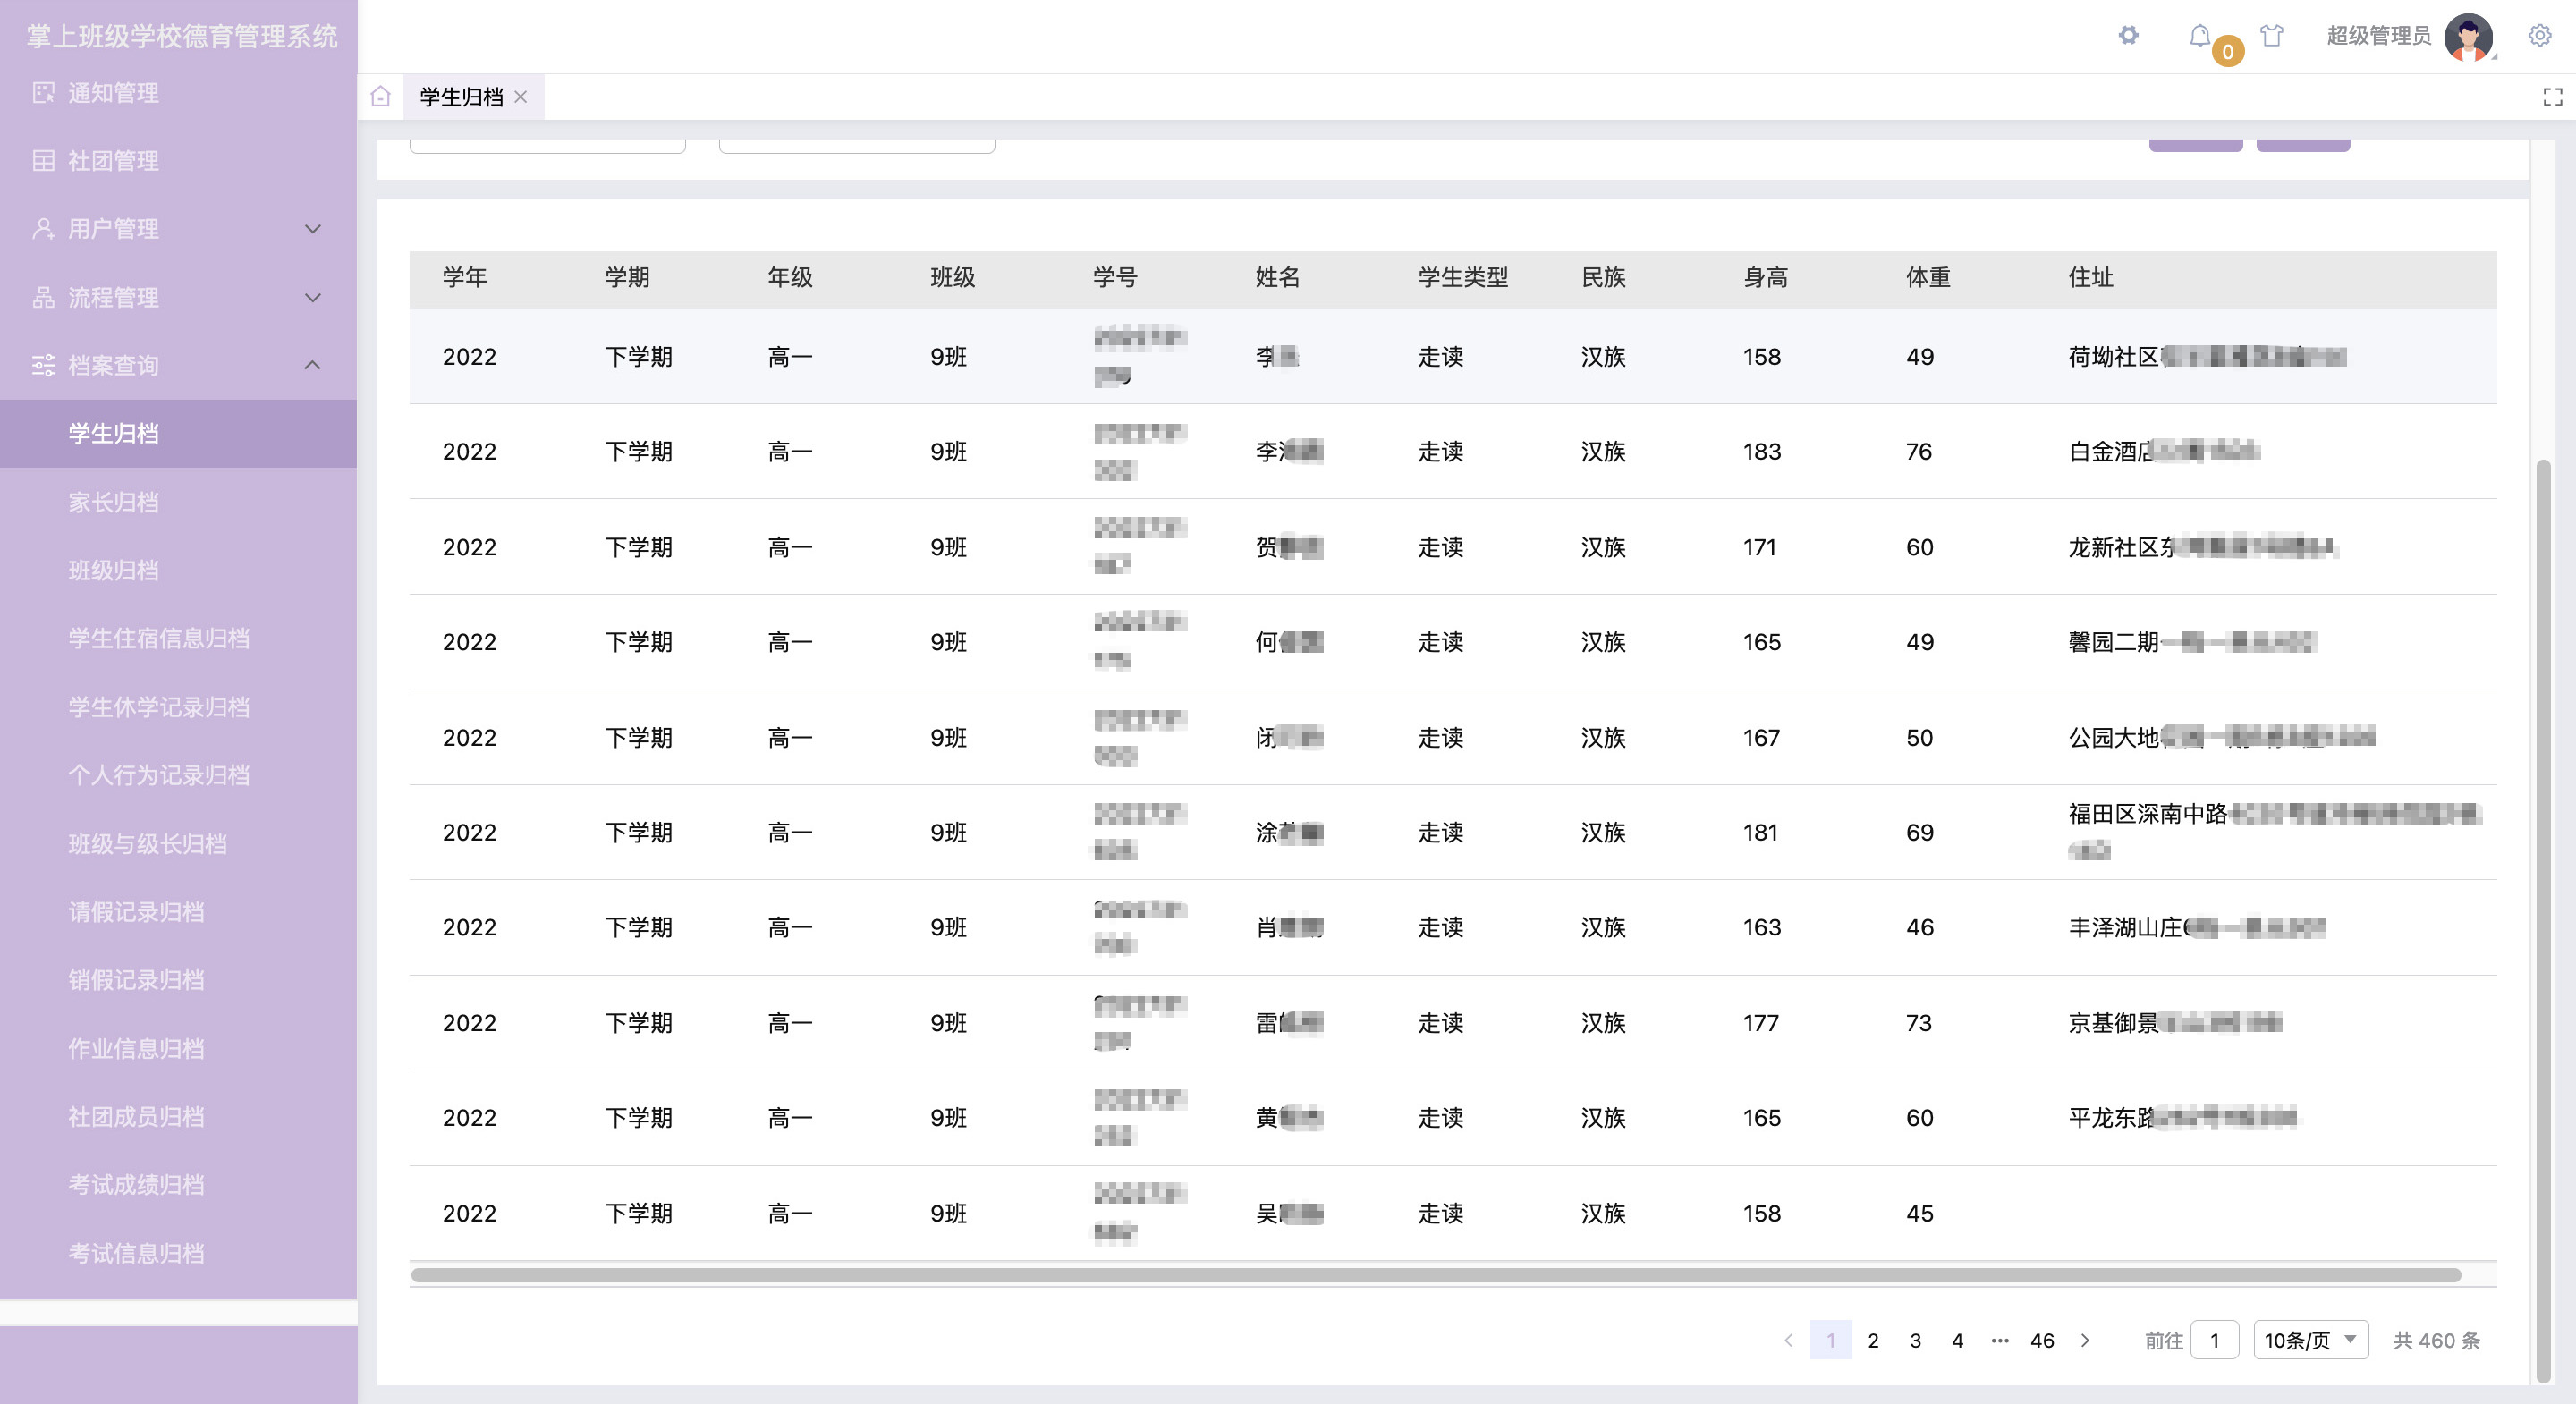Click the 学生类型 column header
This screenshot has height=1404, width=2576.
tap(1463, 278)
